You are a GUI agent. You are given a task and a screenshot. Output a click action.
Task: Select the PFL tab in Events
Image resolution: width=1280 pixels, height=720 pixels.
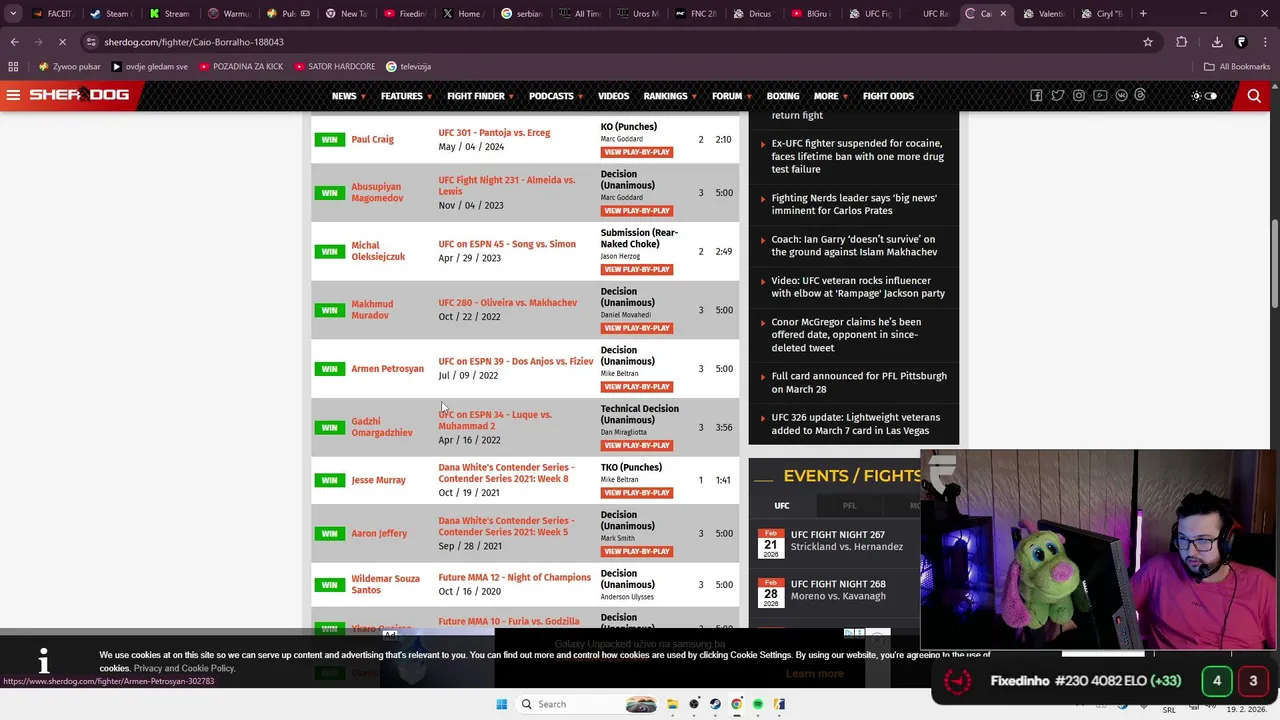pyautogui.click(x=849, y=506)
